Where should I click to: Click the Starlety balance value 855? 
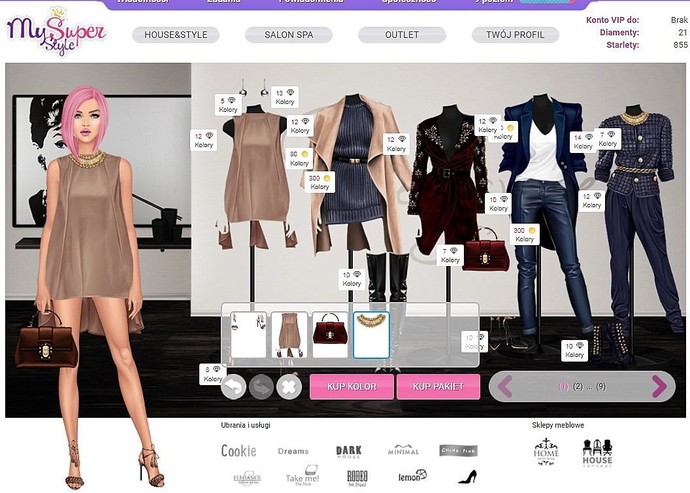[680, 45]
